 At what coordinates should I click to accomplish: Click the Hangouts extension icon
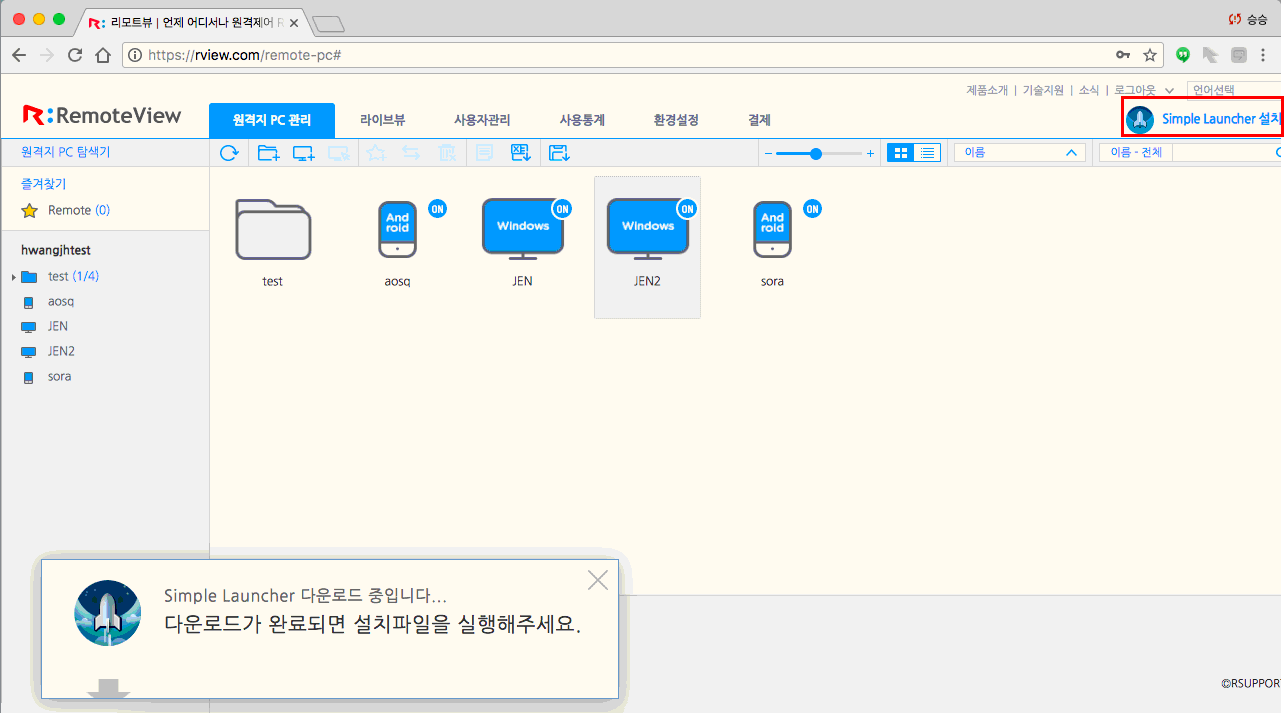[x=1184, y=55]
